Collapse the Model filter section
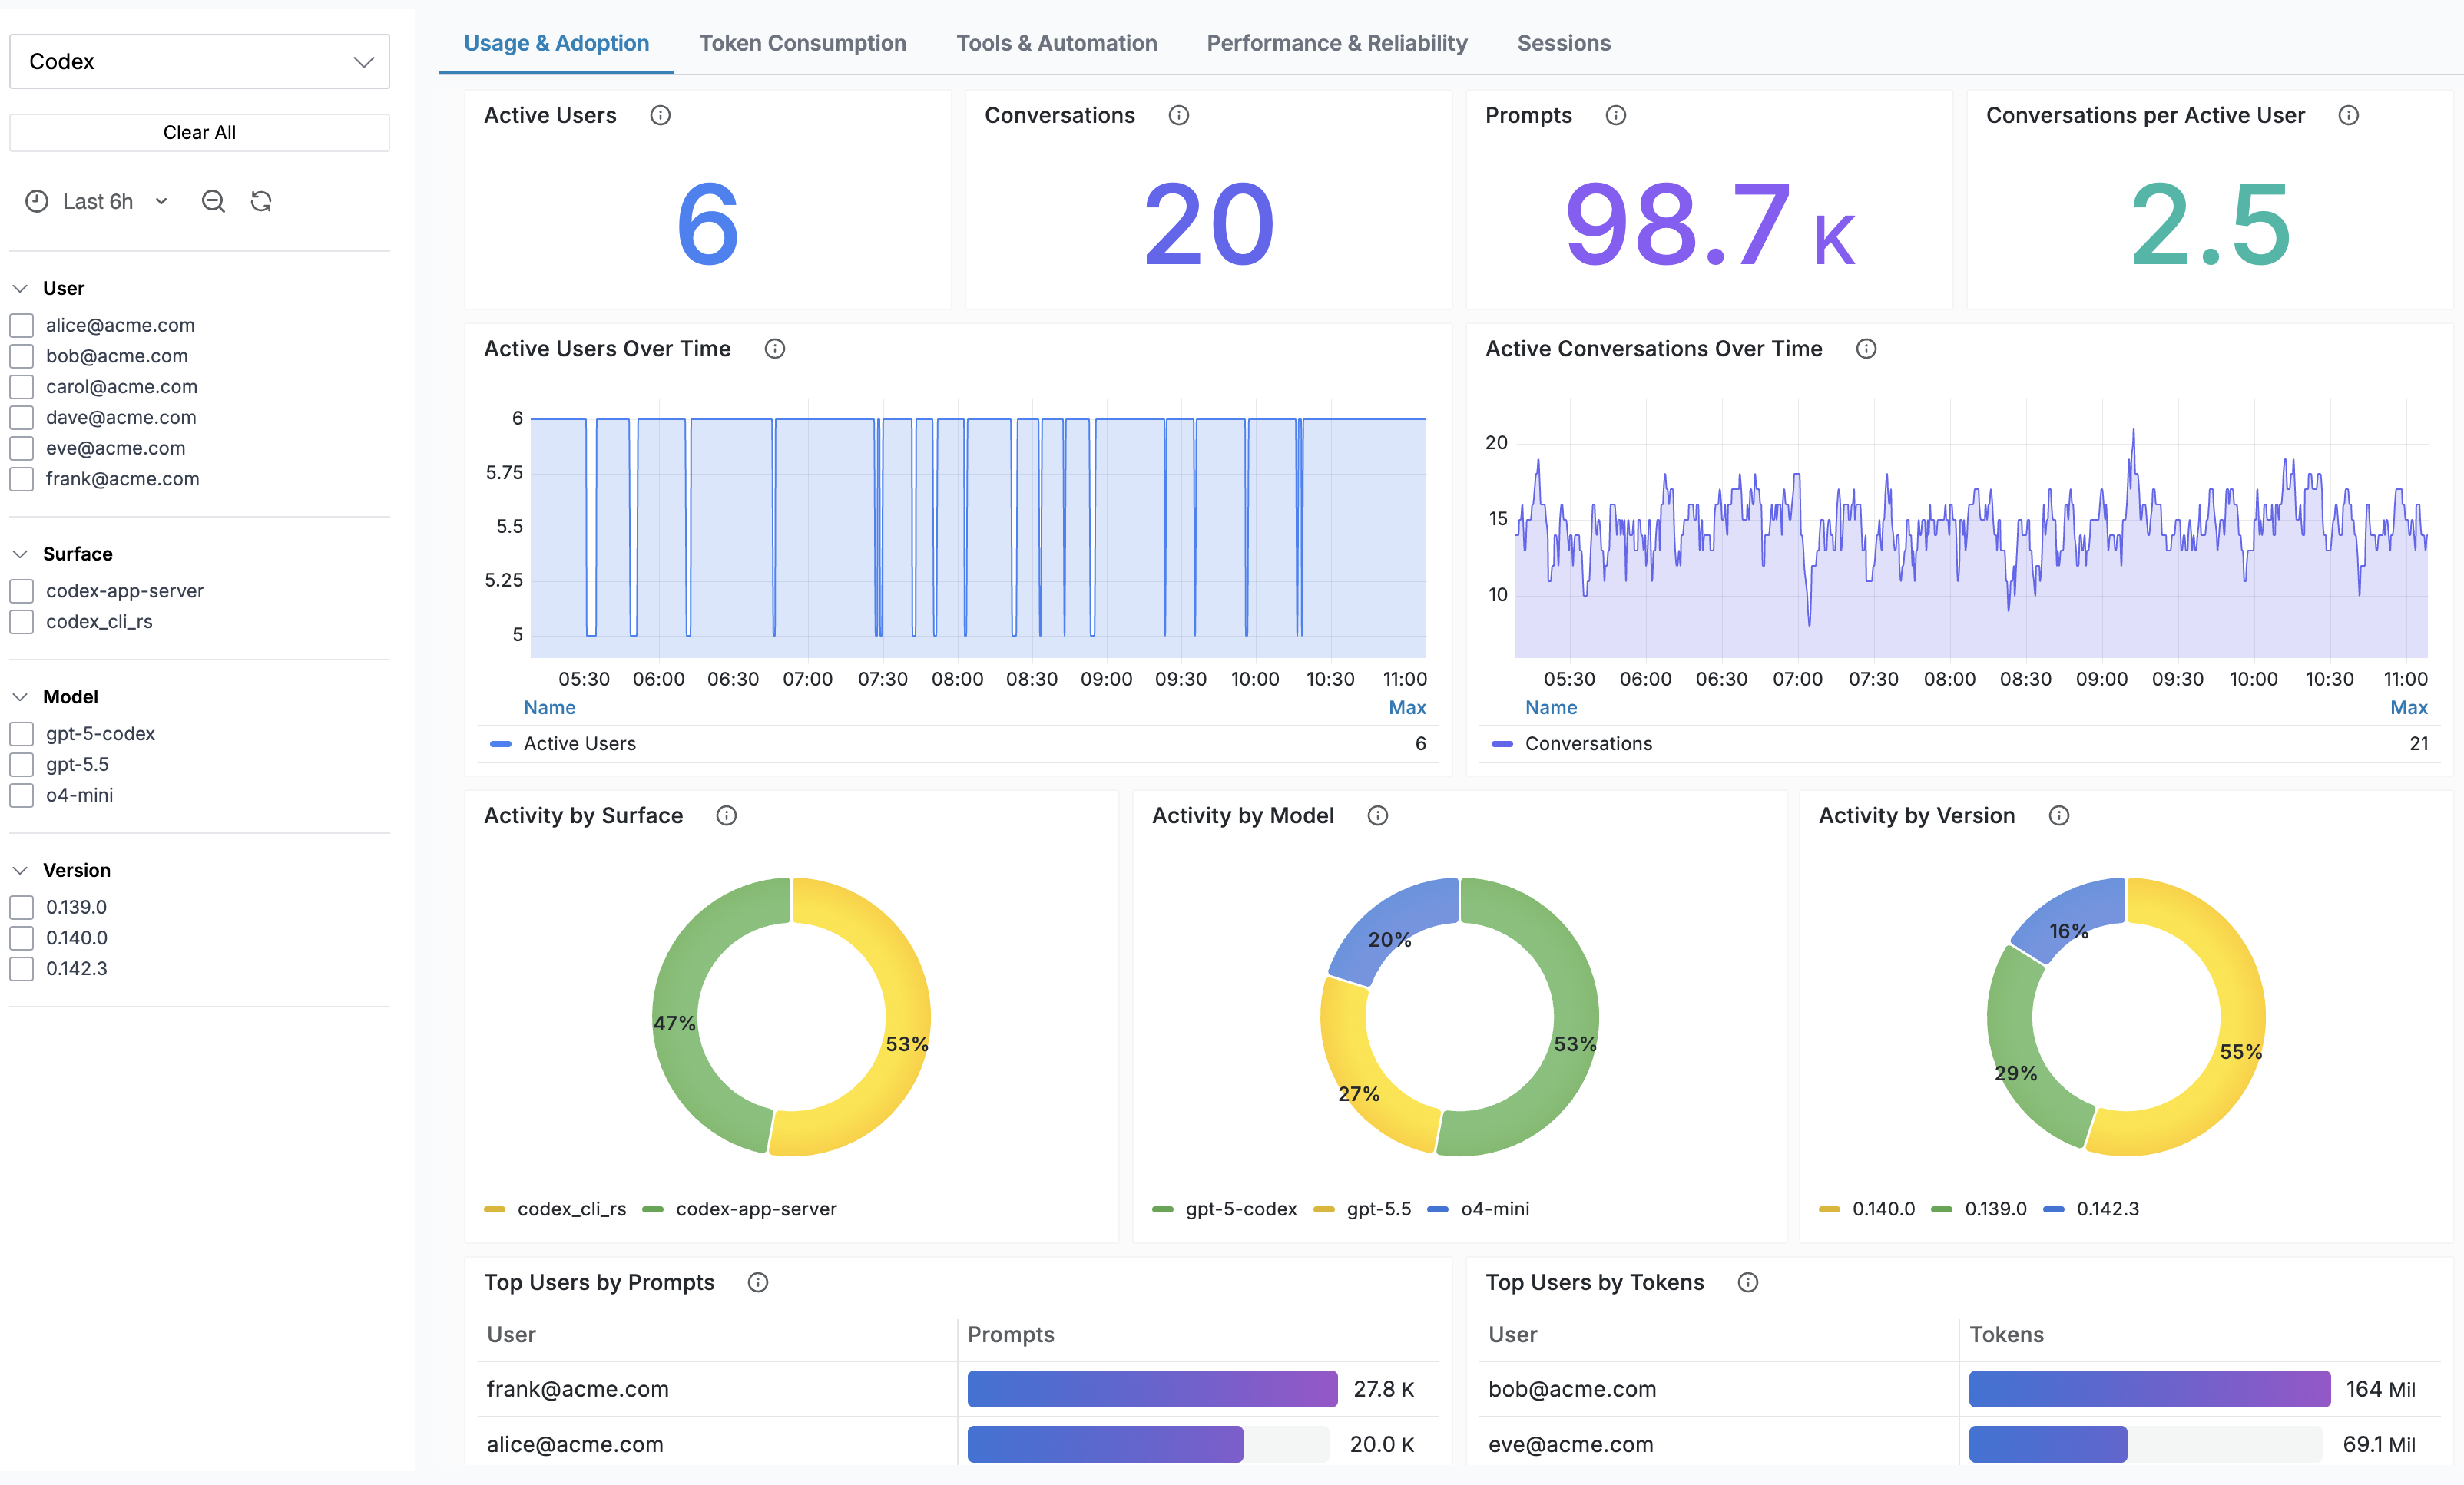 click(20, 697)
